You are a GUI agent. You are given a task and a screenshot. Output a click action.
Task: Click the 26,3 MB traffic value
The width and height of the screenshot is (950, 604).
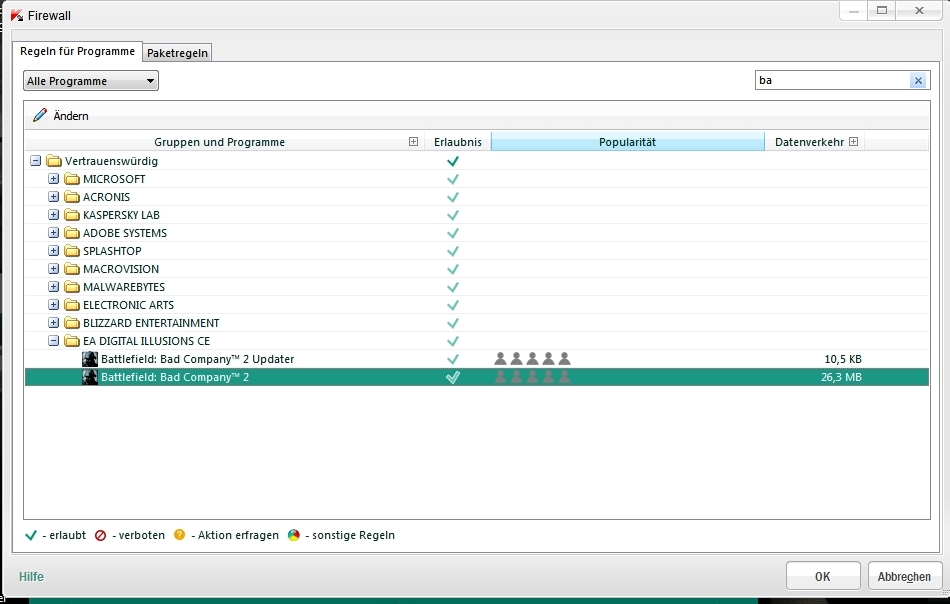(841, 377)
